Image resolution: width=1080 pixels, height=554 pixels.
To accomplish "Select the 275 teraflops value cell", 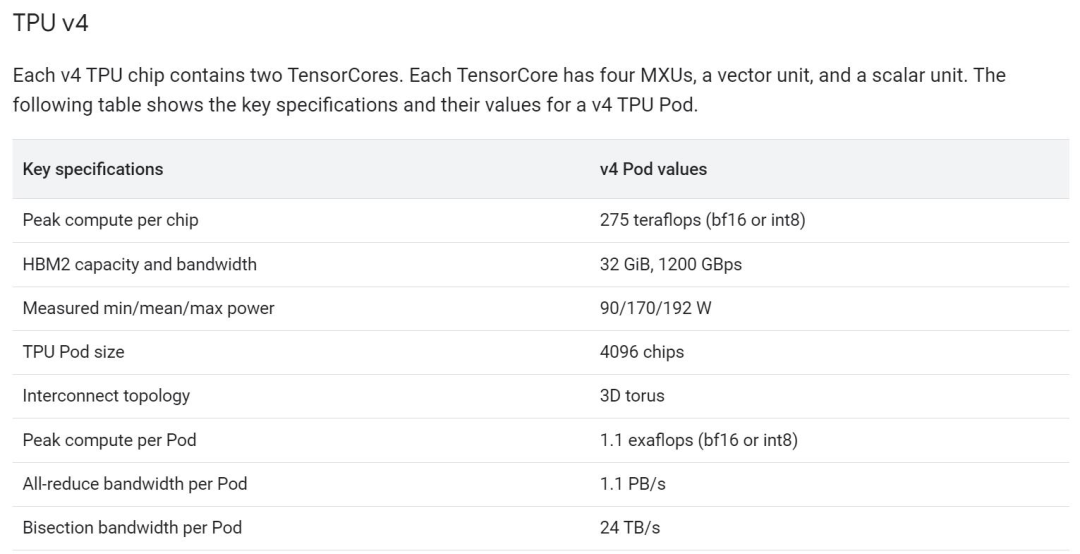I will [x=702, y=221].
